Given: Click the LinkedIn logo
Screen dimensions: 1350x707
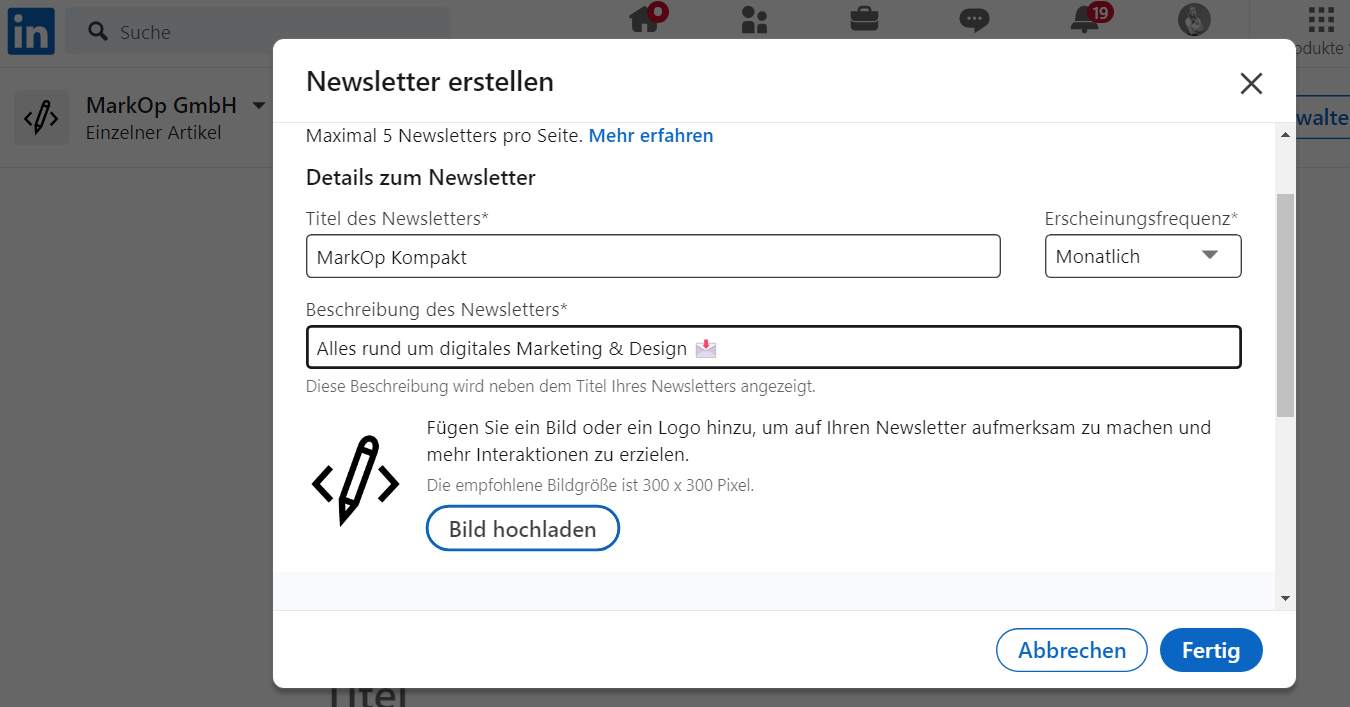Looking at the screenshot, I should (31, 31).
